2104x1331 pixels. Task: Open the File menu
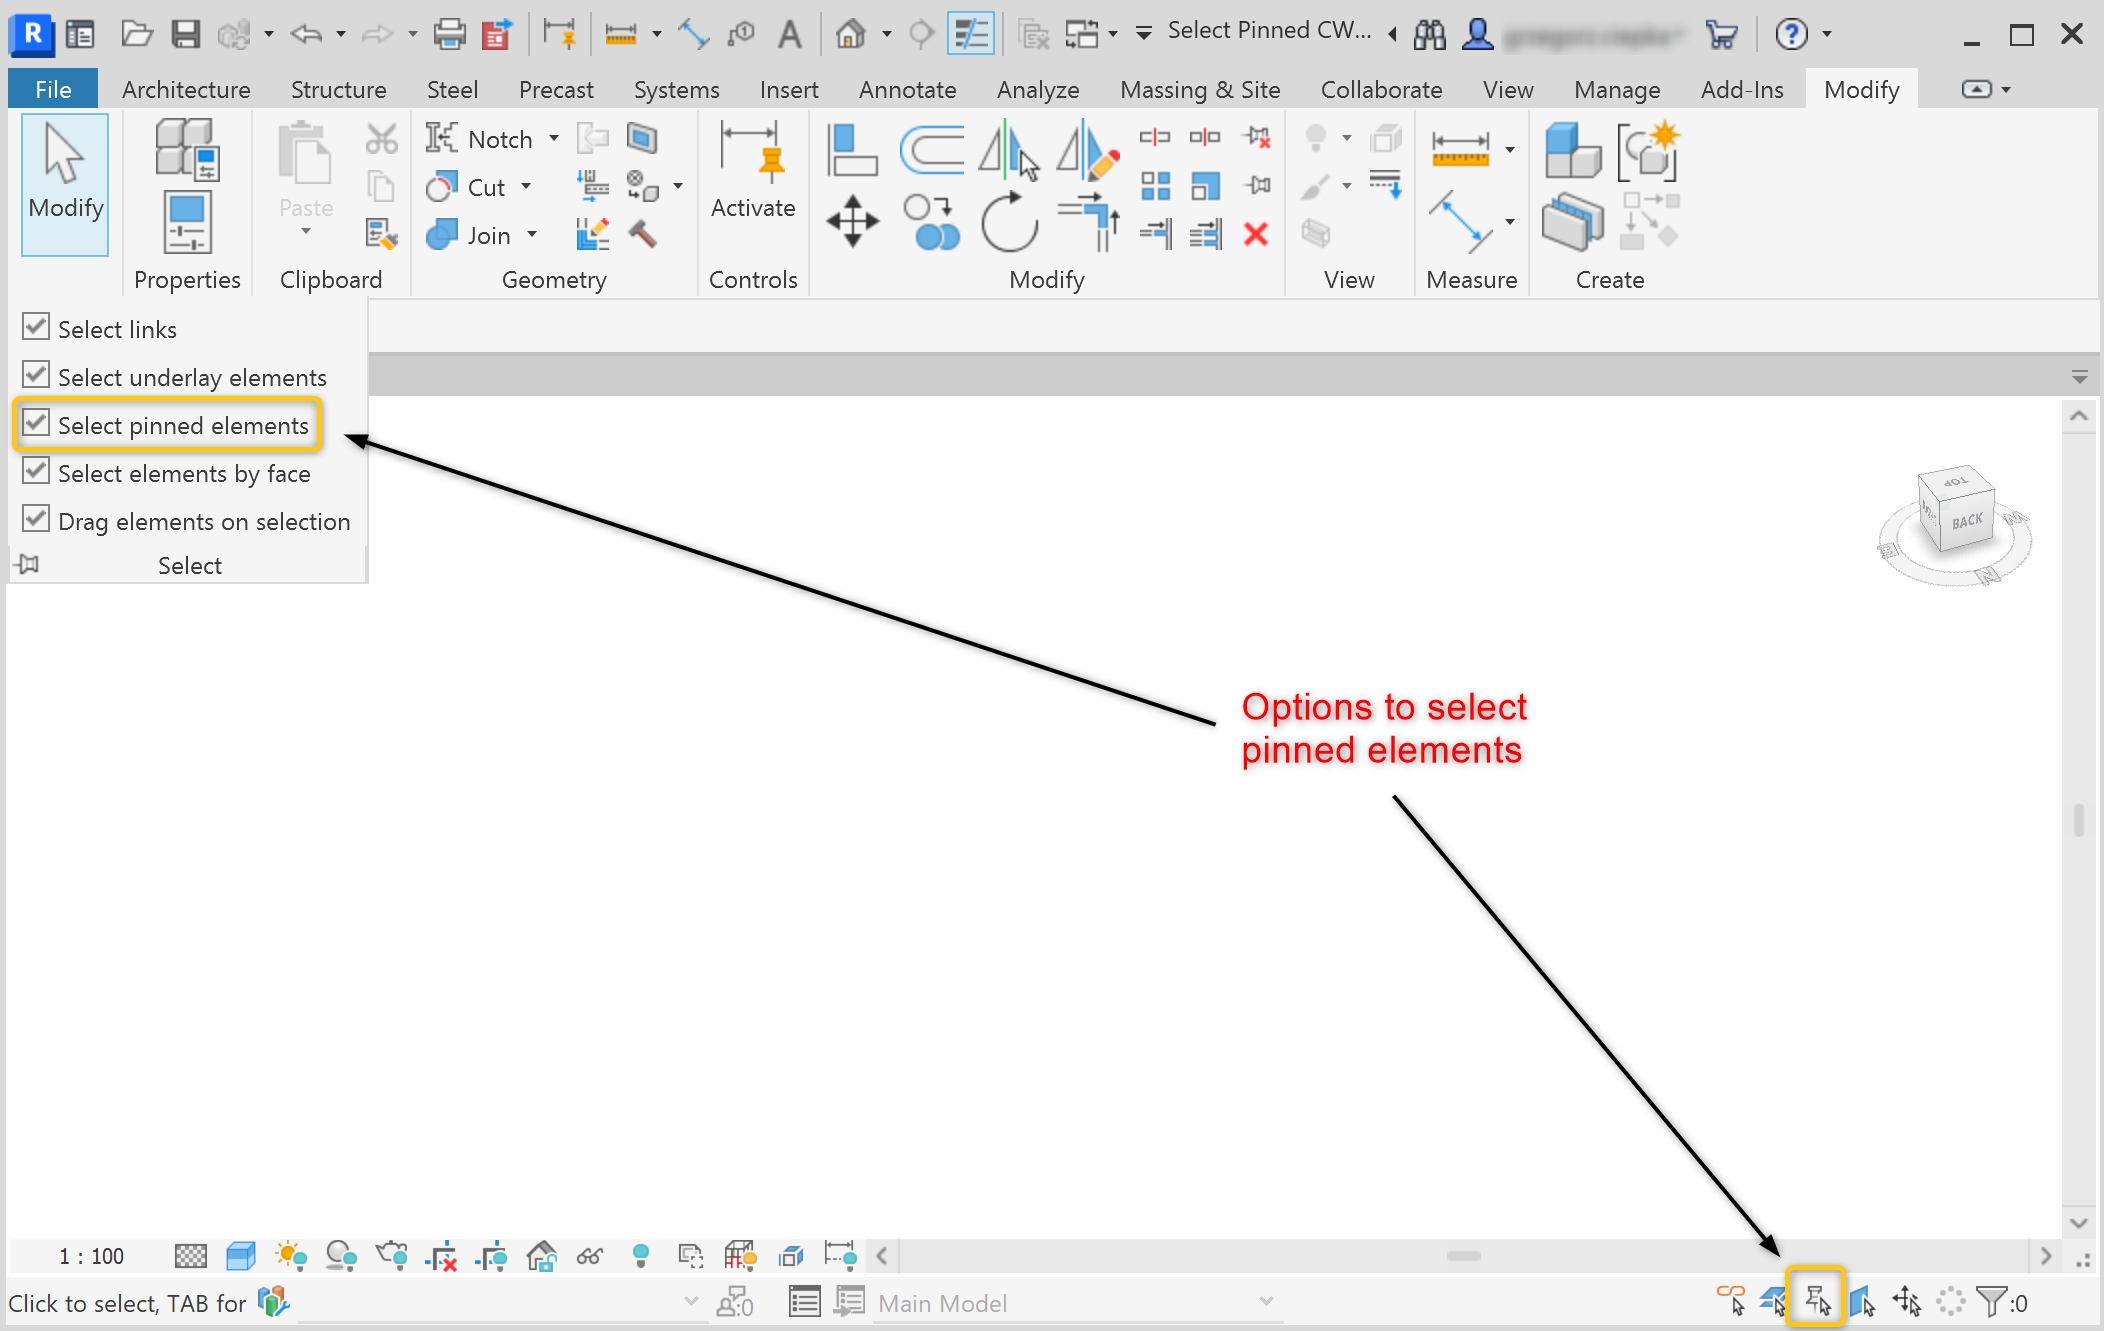(x=53, y=90)
